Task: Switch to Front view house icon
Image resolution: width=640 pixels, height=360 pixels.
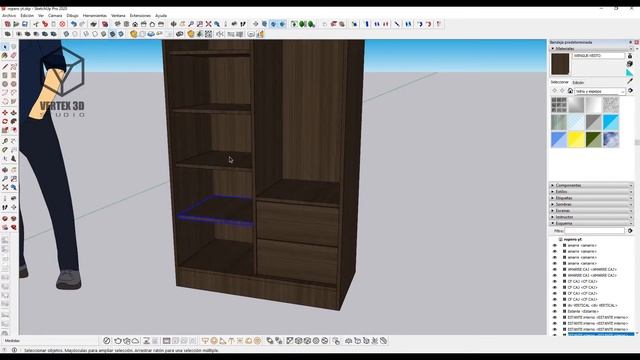Action: [x=135, y=24]
